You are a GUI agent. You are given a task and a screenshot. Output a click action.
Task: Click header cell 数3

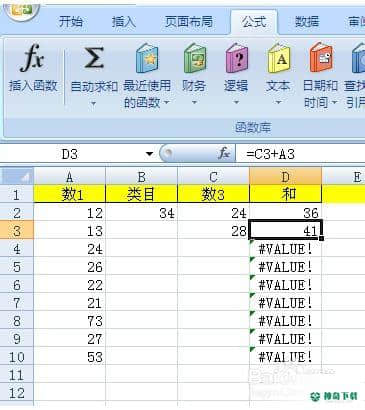click(213, 194)
